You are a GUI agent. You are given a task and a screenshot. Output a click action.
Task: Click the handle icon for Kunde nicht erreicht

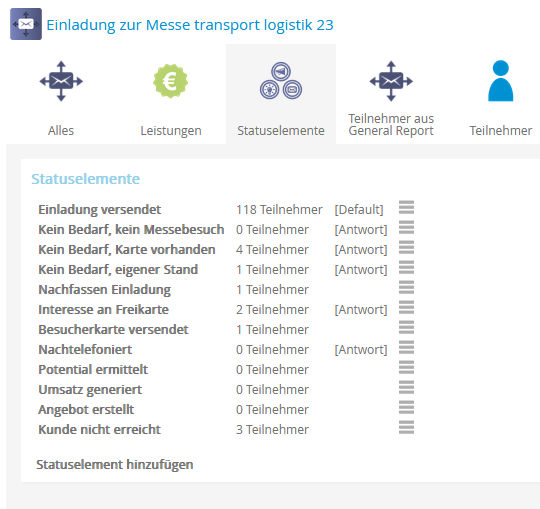(406, 427)
